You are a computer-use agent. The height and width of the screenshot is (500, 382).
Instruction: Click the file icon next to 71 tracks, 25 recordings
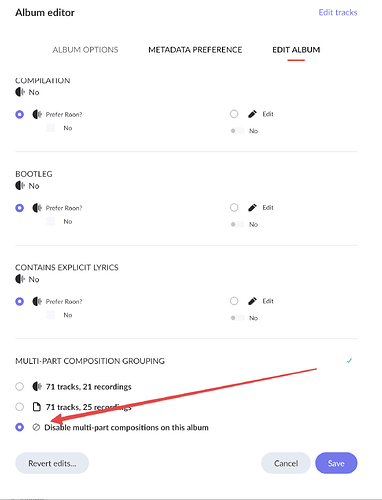coord(37,407)
